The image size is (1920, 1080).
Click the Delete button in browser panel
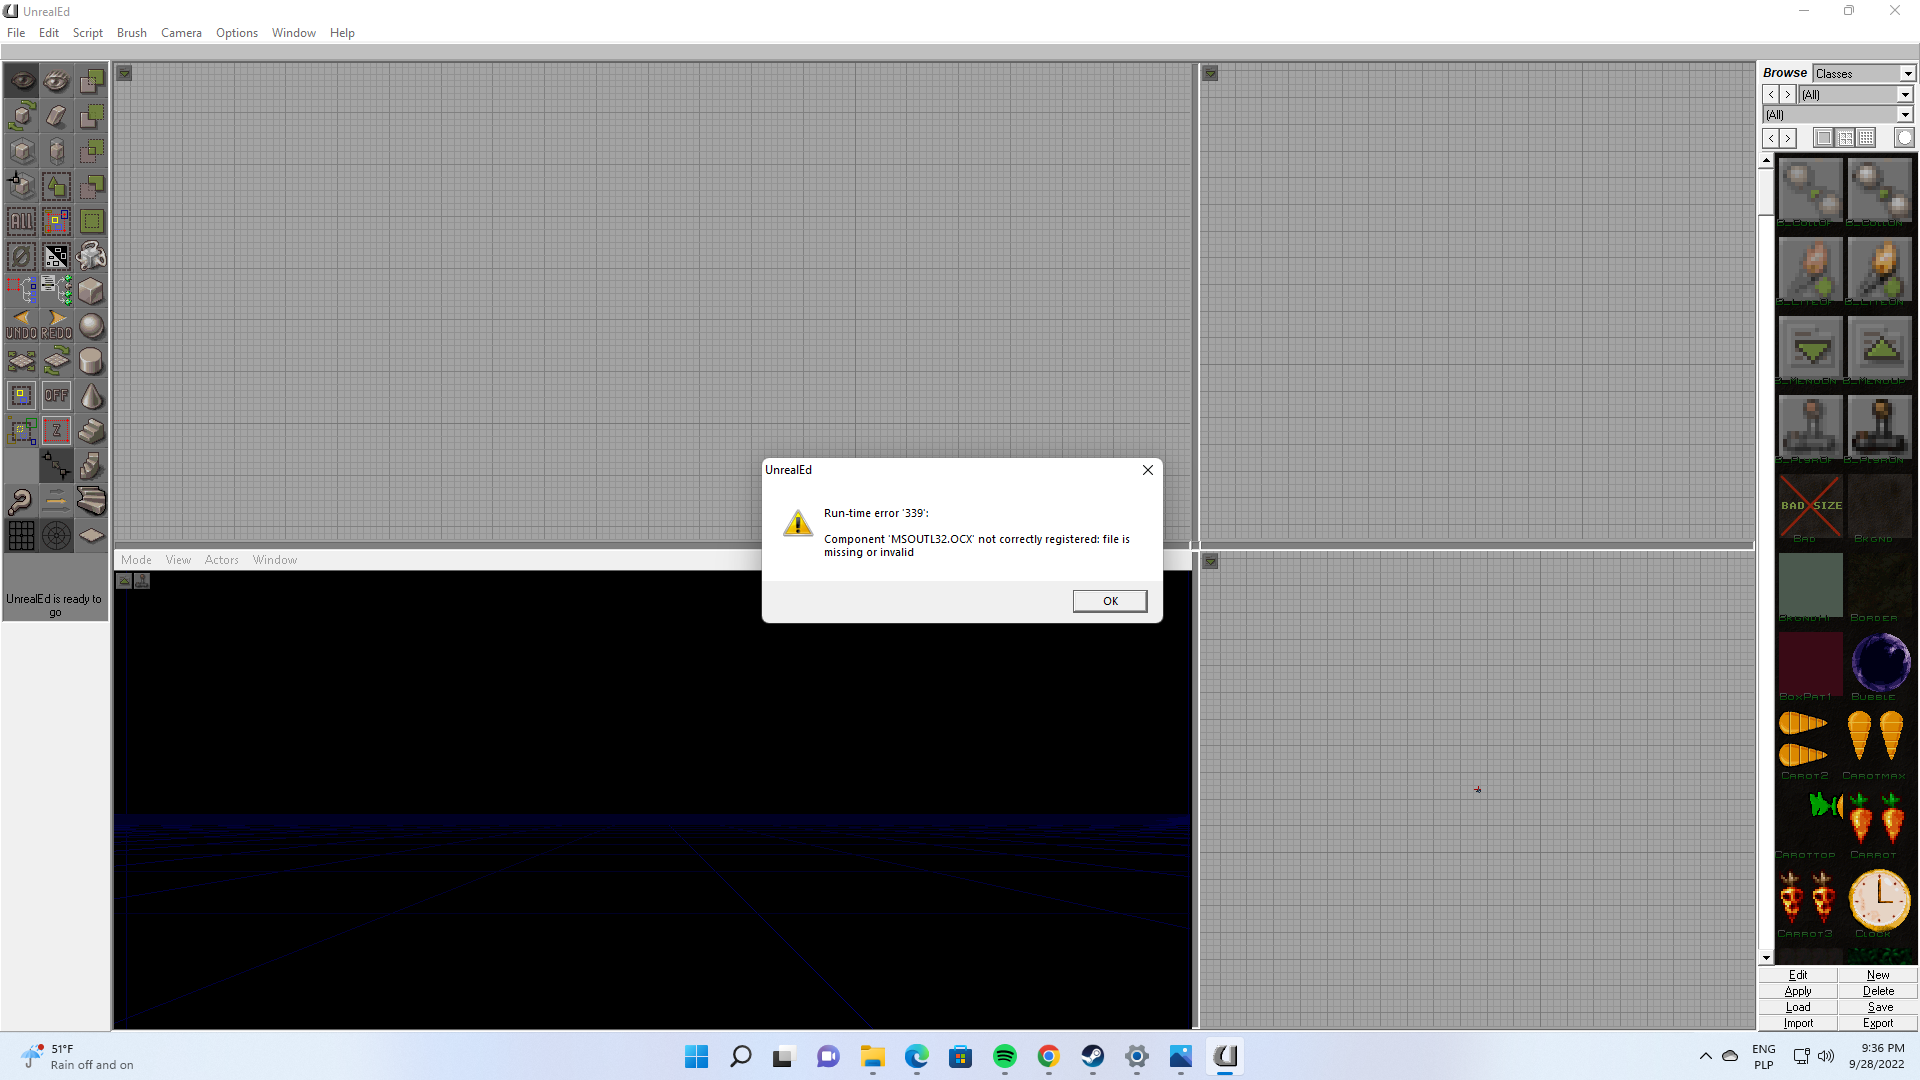pos(1878,991)
